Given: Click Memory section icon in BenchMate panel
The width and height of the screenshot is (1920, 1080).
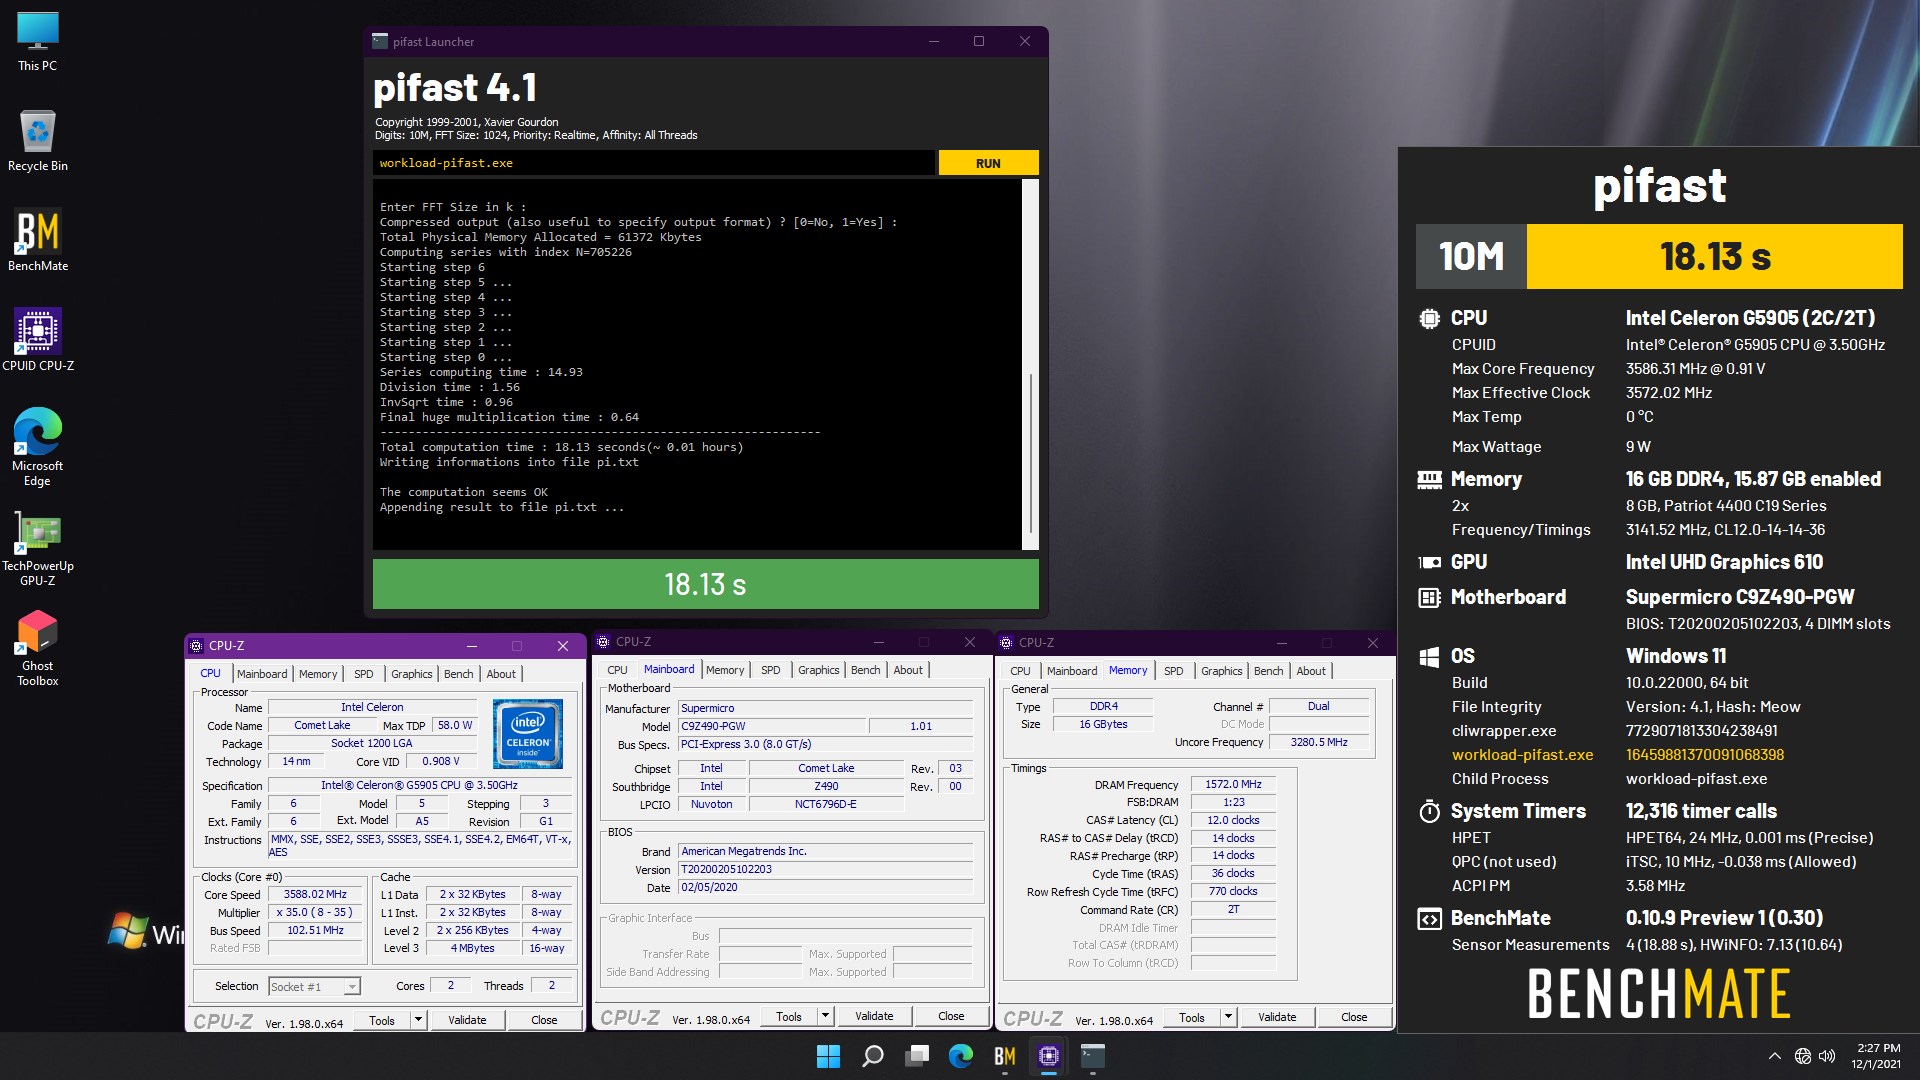Looking at the screenshot, I should pyautogui.click(x=1429, y=480).
